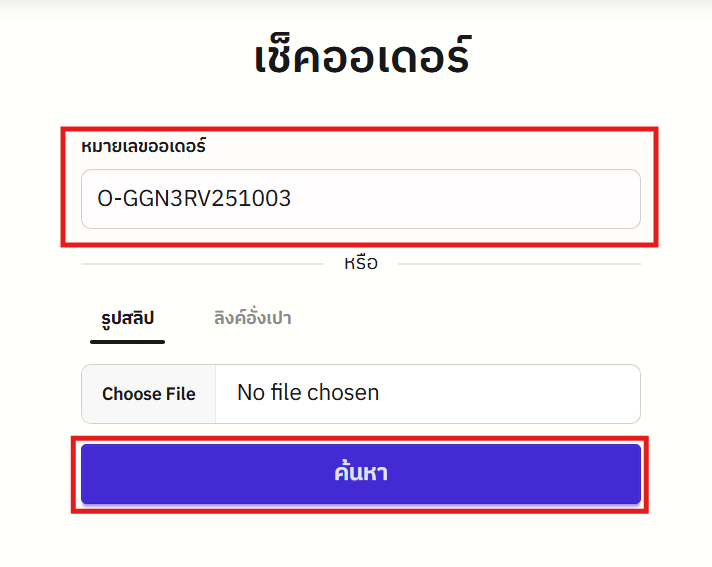
Task: Click the หรือ divider text
Action: pyautogui.click(x=360, y=264)
